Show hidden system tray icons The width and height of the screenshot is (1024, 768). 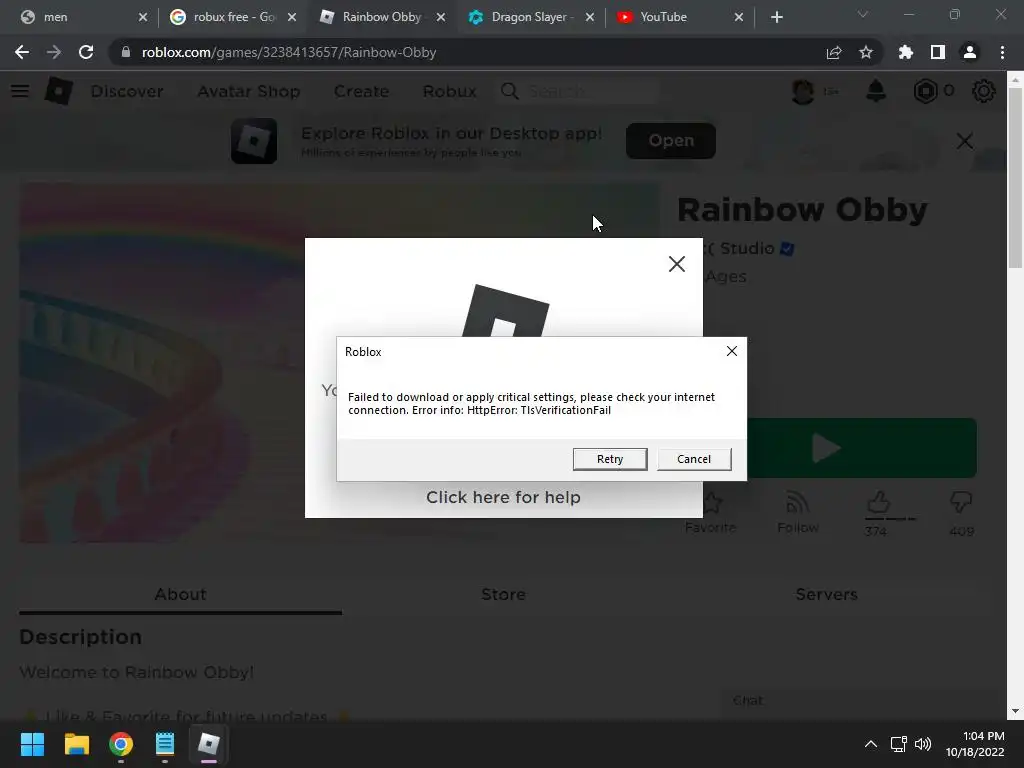pyautogui.click(x=871, y=744)
